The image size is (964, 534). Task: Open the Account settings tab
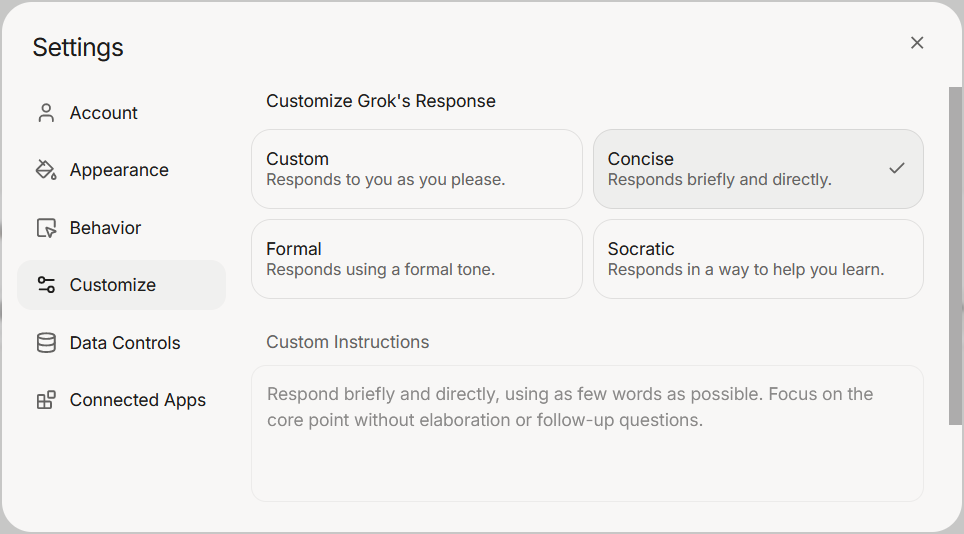point(104,113)
